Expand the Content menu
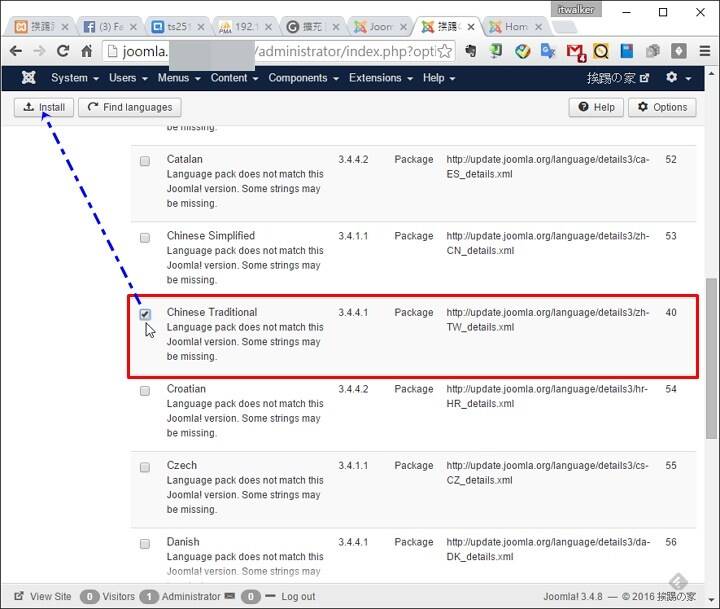This screenshot has height=609, width=720. pos(234,78)
